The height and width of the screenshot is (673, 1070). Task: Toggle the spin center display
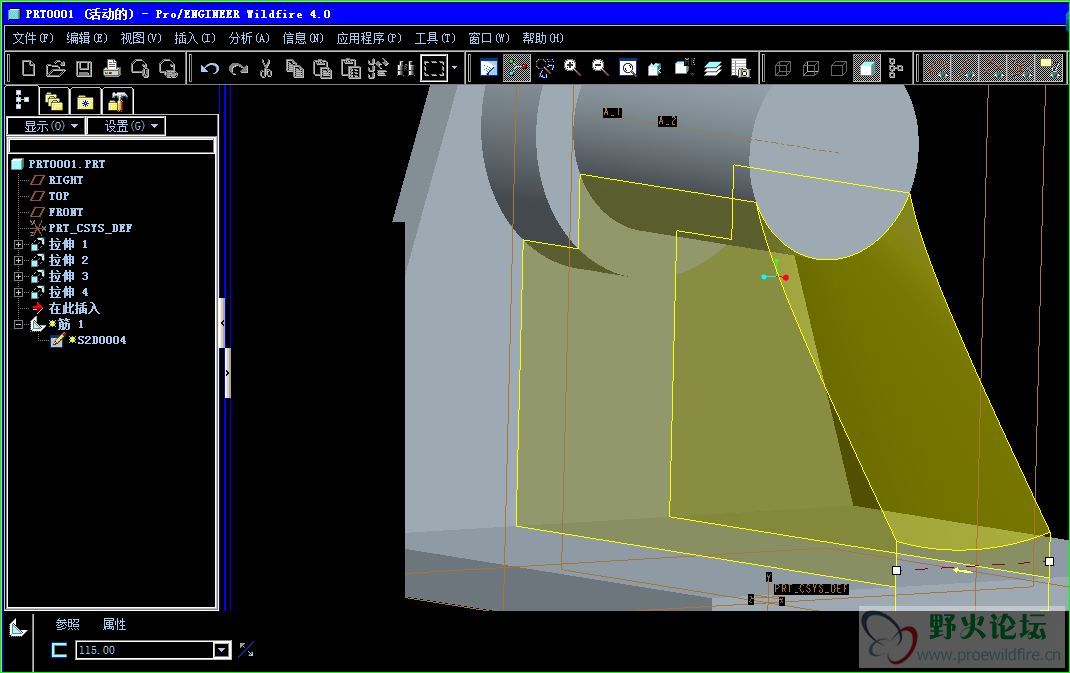click(x=517, y=68)
